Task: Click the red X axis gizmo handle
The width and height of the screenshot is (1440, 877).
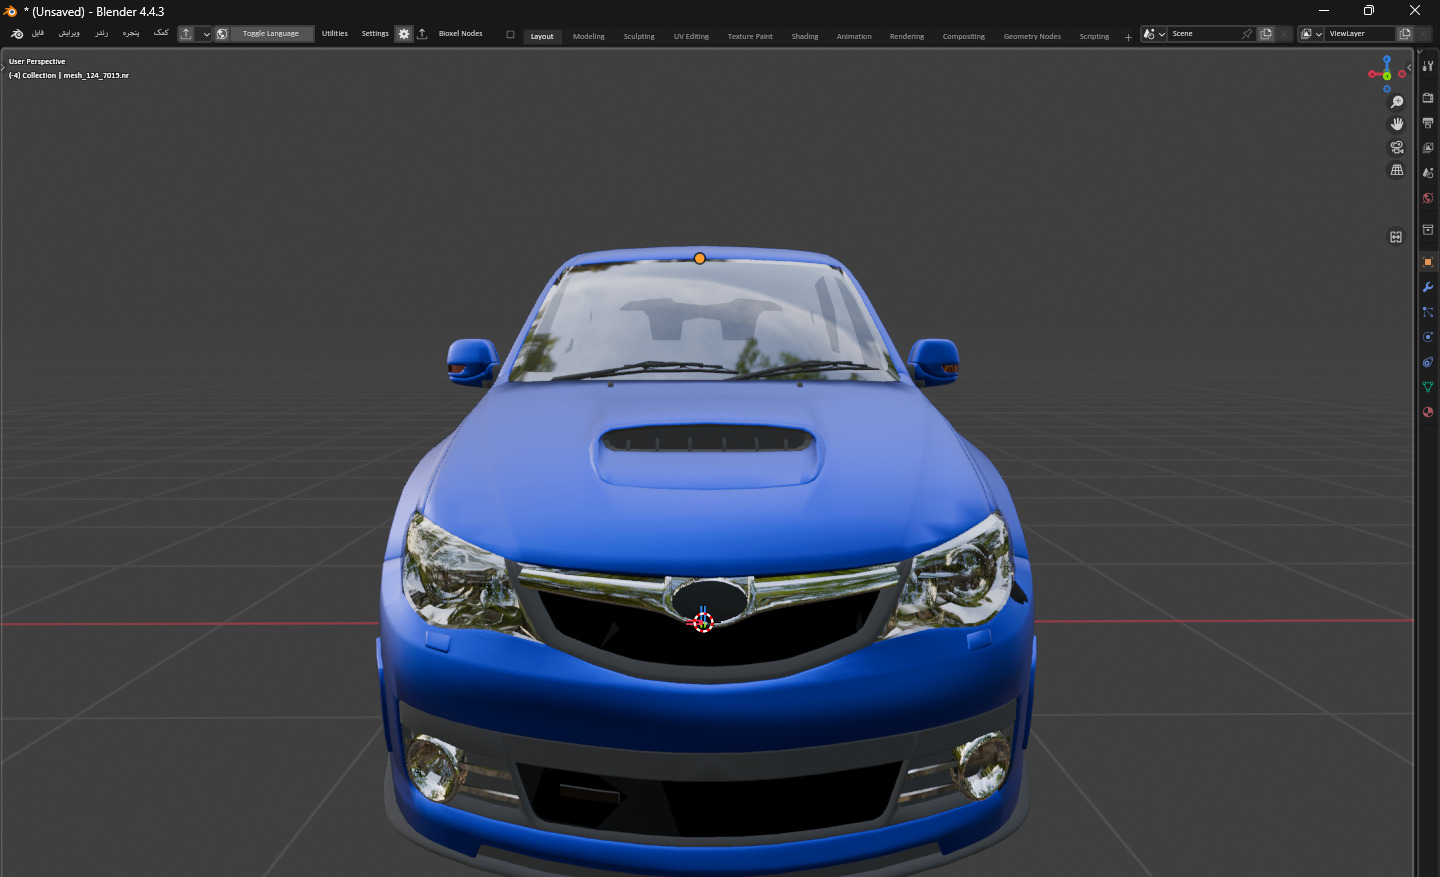Action: point(1372,74)
